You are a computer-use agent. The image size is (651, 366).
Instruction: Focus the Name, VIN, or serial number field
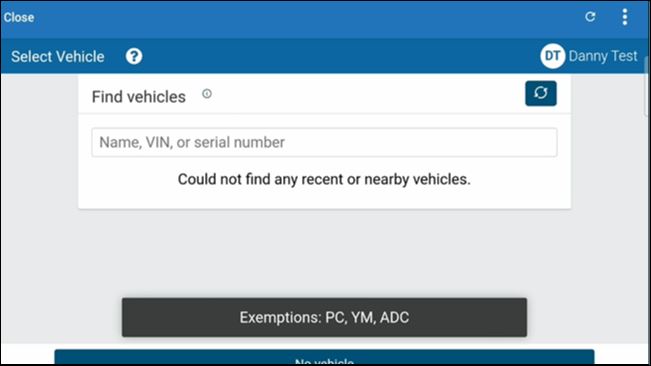(x=324, y=142)
